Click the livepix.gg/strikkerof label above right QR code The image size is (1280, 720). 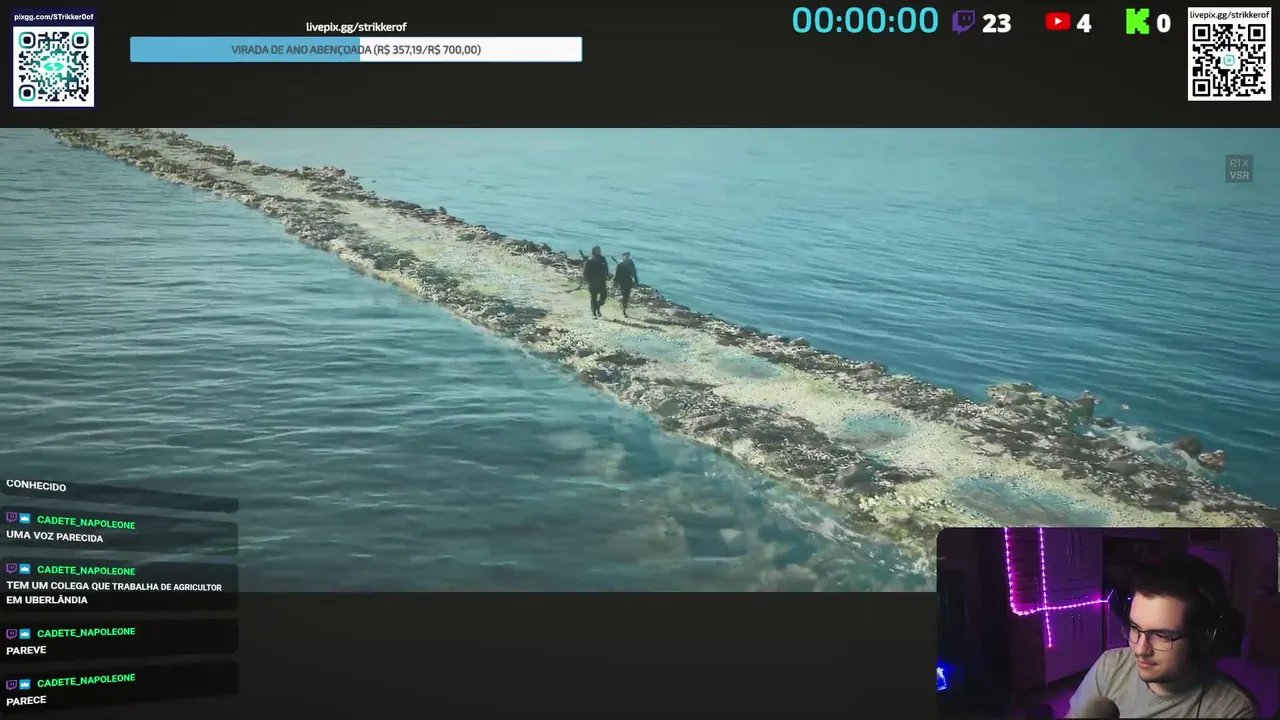(1229, 14)
